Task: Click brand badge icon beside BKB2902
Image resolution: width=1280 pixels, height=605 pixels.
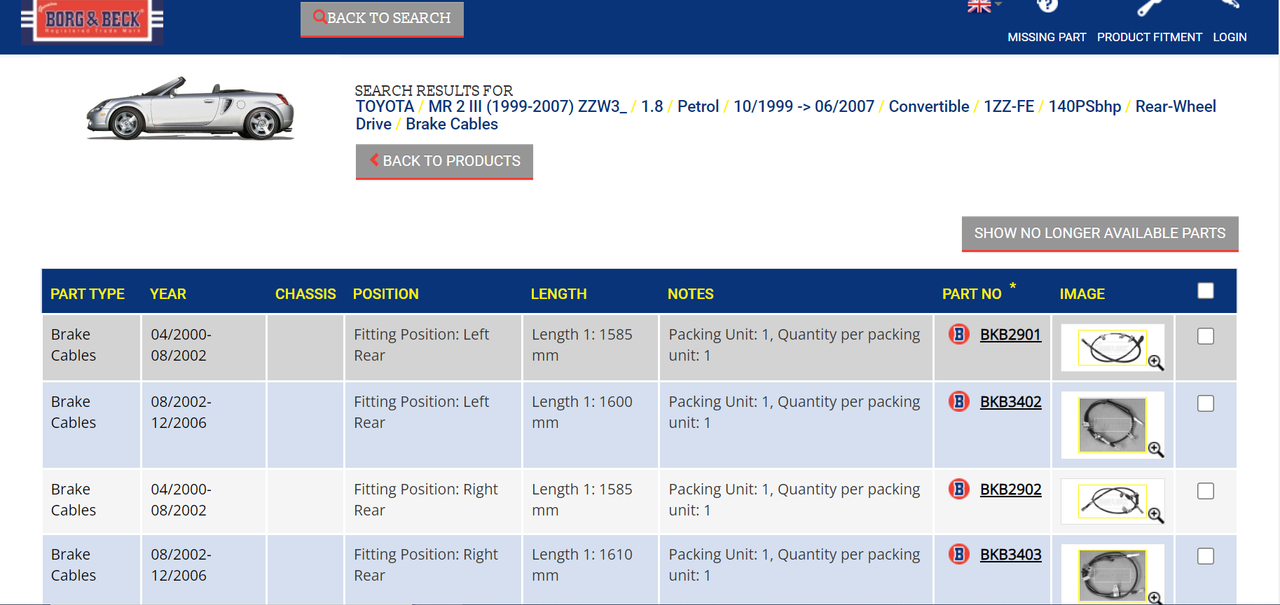Action: pyautogui.click(x=959, y=489)
